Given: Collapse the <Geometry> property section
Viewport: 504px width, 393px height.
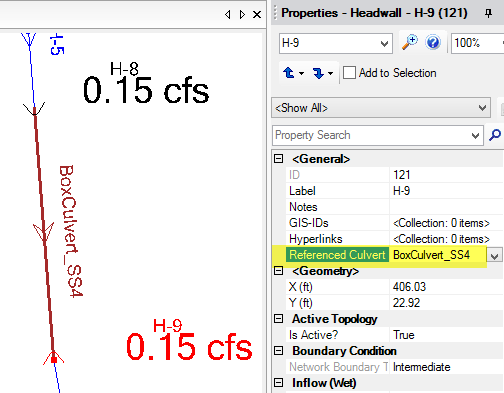Looking at the screenshot, I should coord(279,271).
